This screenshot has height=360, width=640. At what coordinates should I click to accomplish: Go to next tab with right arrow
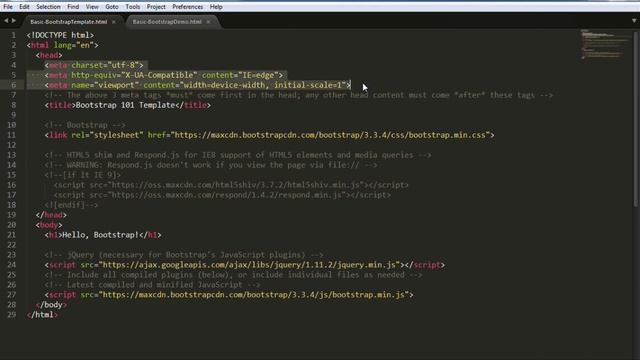[x=14, y=20]
